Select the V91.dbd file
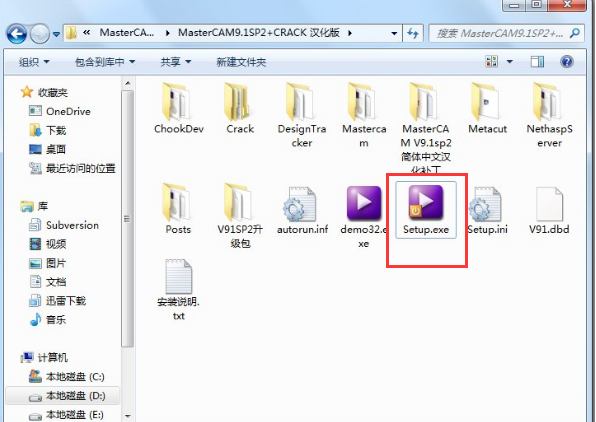 [x=549, y=210]
